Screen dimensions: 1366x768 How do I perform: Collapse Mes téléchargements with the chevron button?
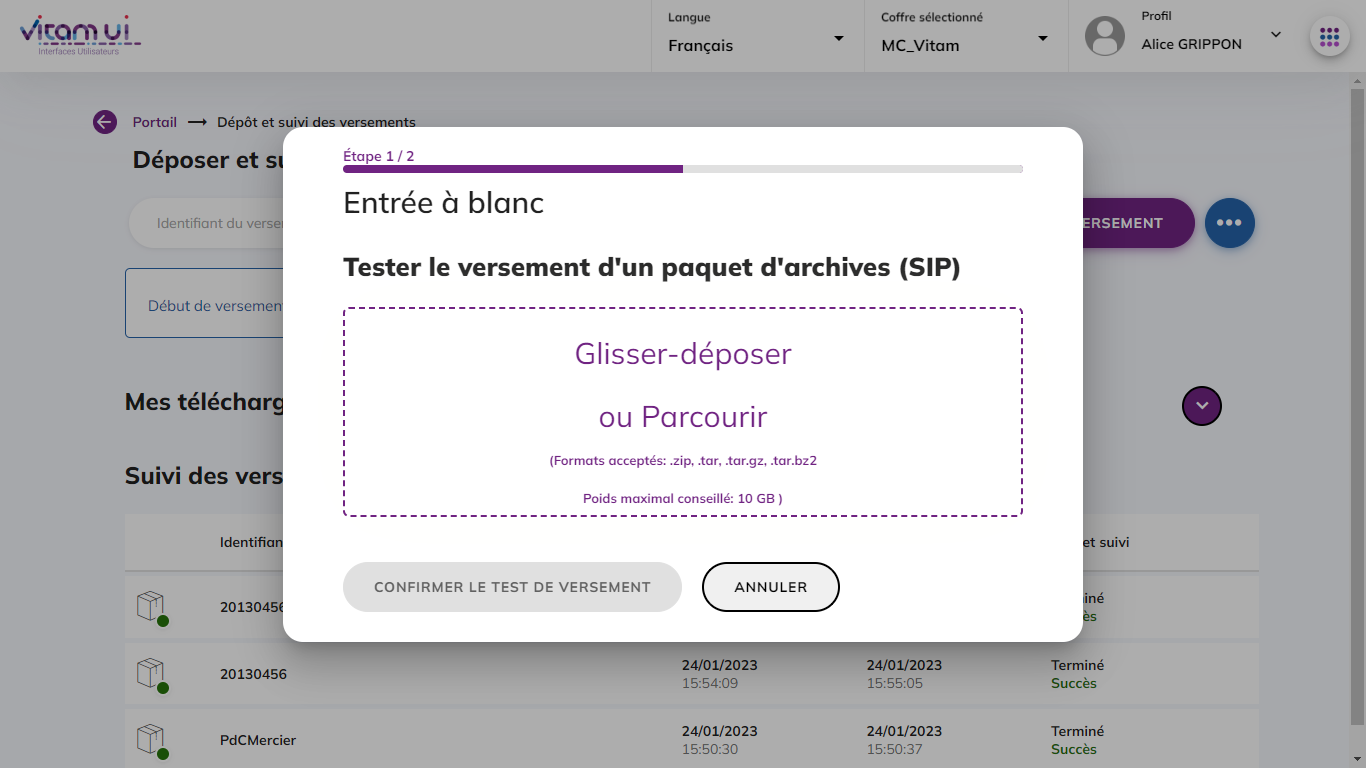(x=1201, y=406)
